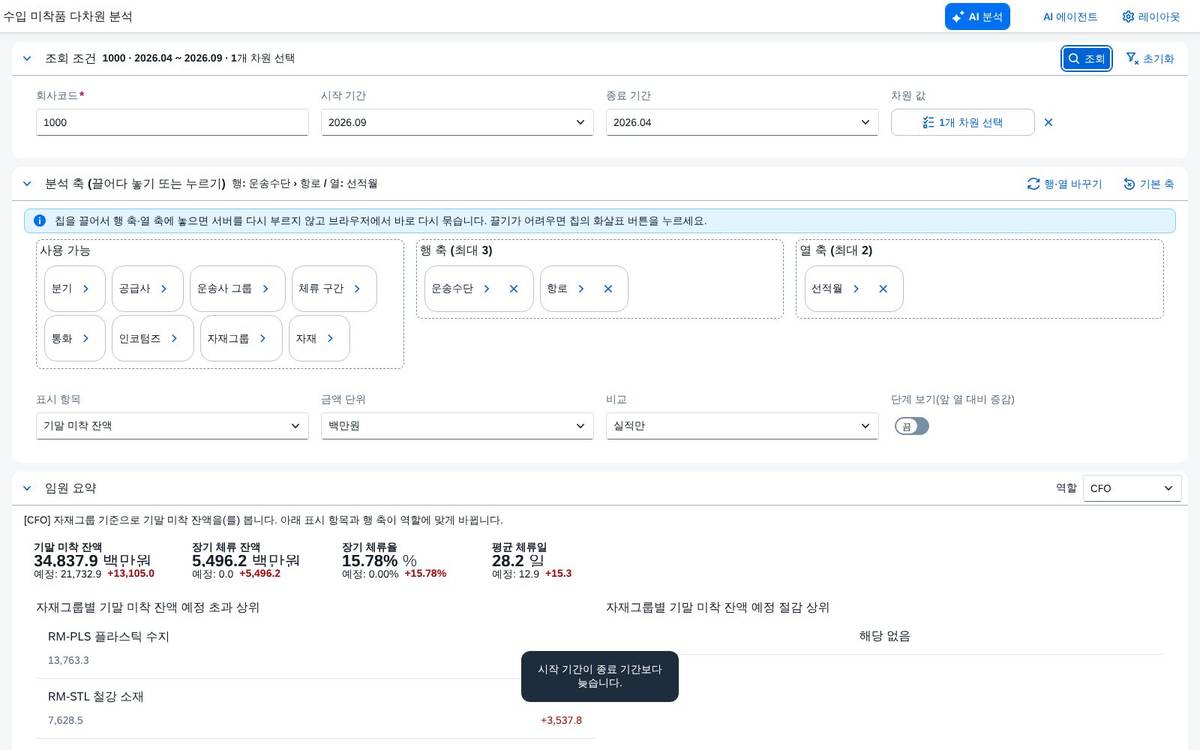Screen dimensions: 1200x750
Task: Collapse the 분석 축 section
Action: coord(27,184)
